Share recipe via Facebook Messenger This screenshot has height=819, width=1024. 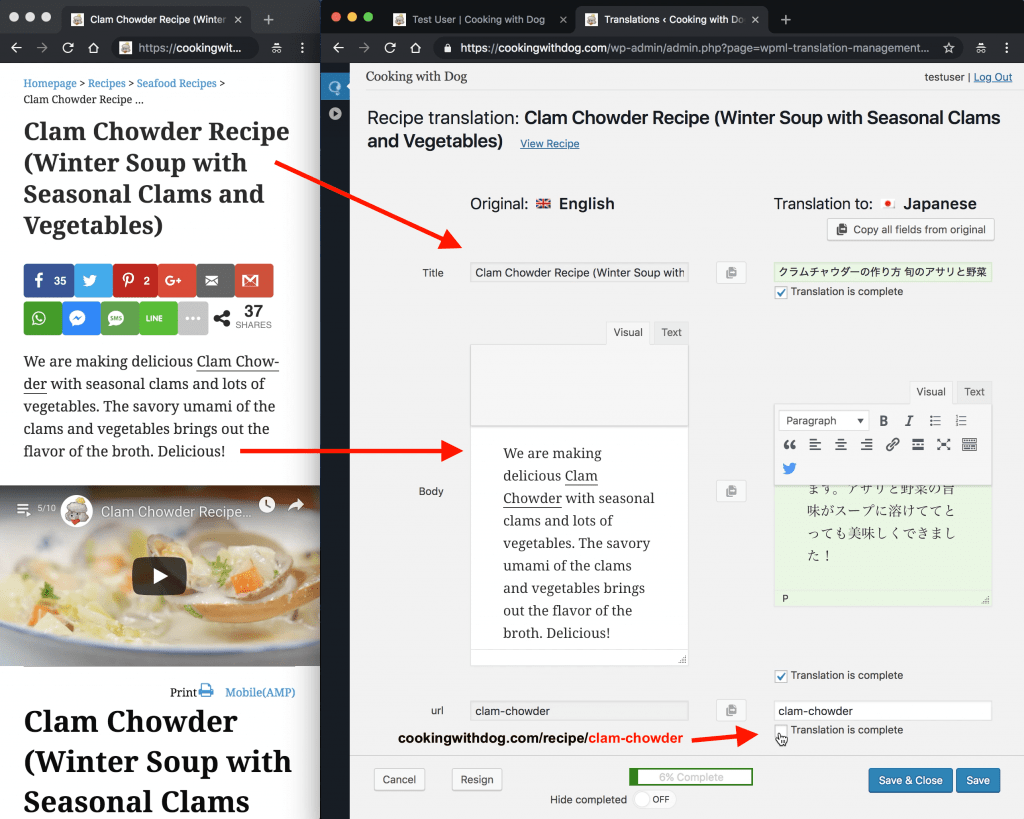(81, 318)
